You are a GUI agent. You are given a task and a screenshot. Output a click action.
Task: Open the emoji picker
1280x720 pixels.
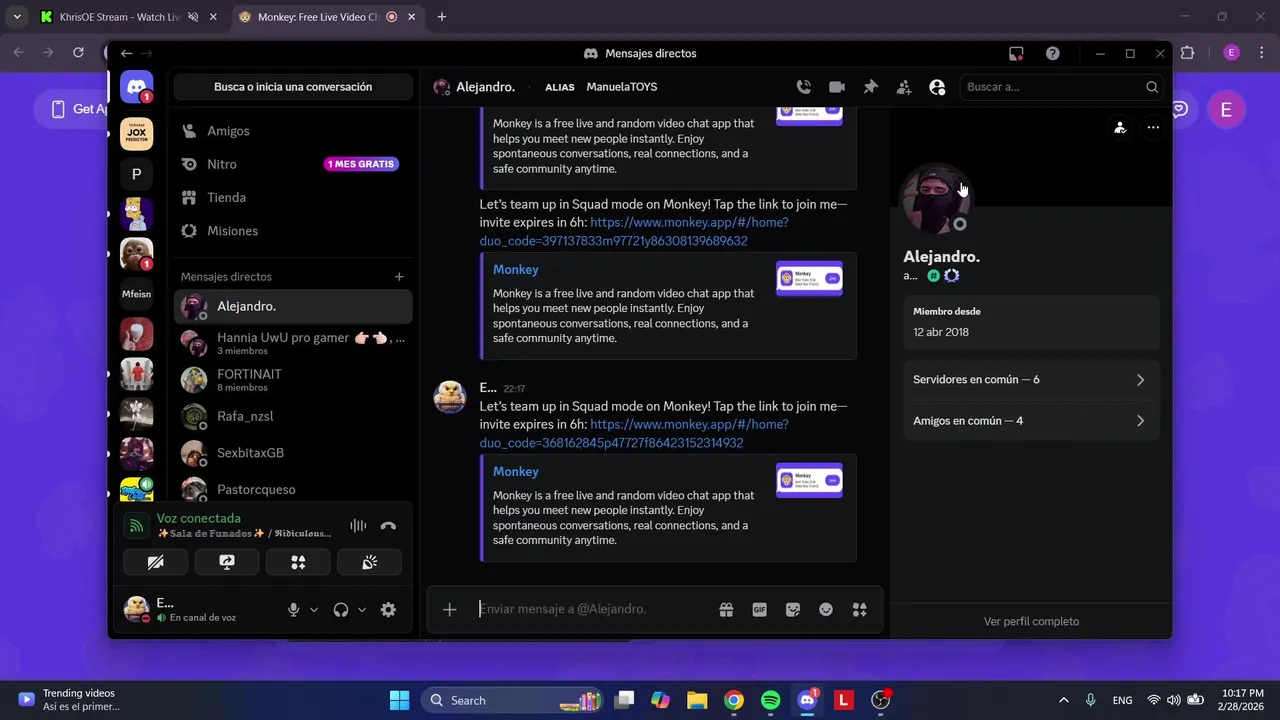[x=826, y=610]
